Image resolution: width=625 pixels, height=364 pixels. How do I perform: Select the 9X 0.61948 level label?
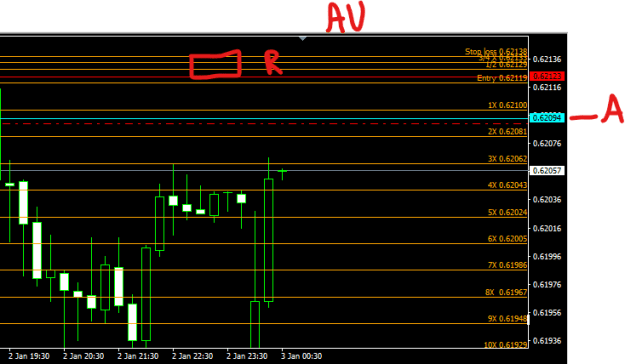tap(507, 319)
